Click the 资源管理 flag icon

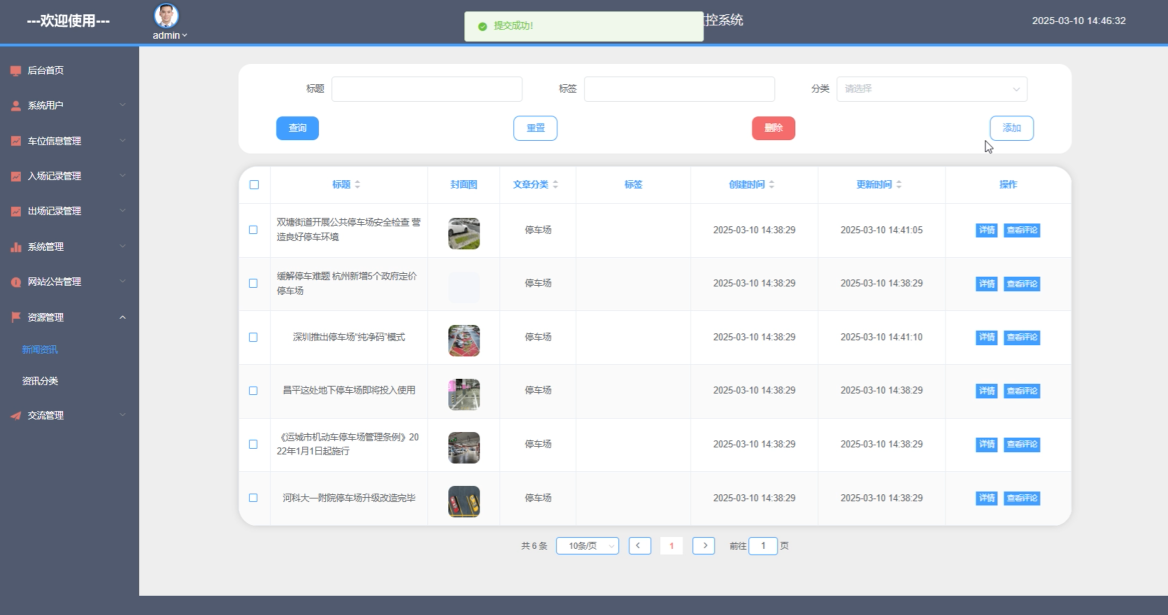click(x=16, y=317)
